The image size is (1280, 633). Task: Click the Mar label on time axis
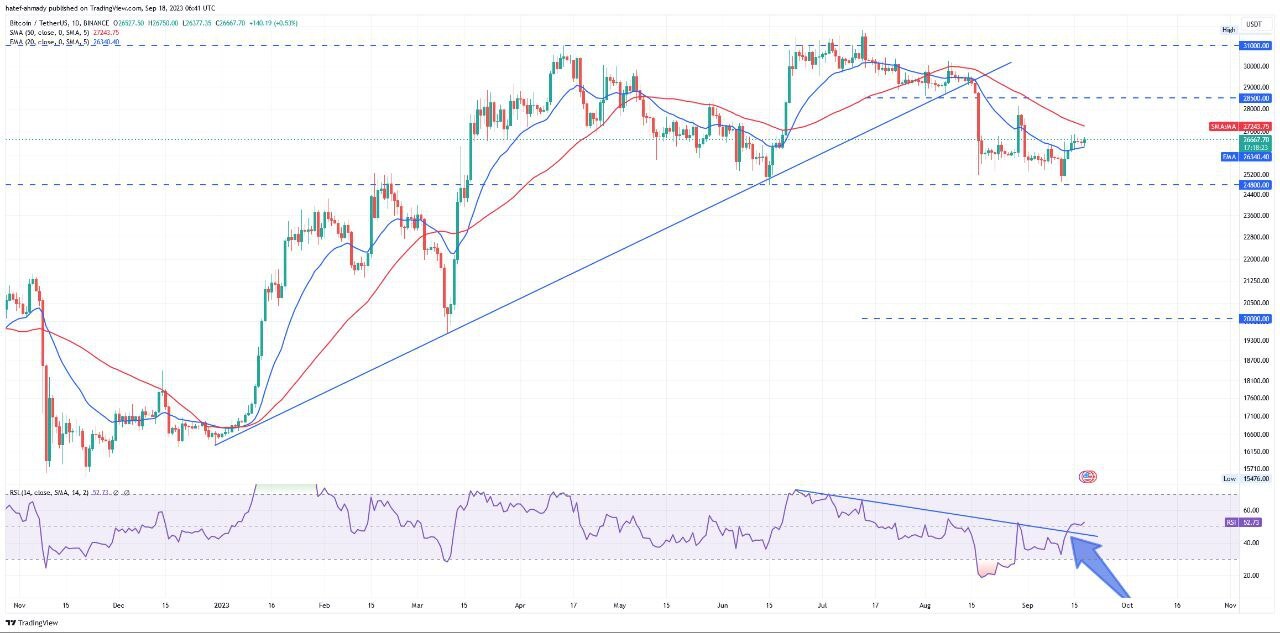pos(417,606)
